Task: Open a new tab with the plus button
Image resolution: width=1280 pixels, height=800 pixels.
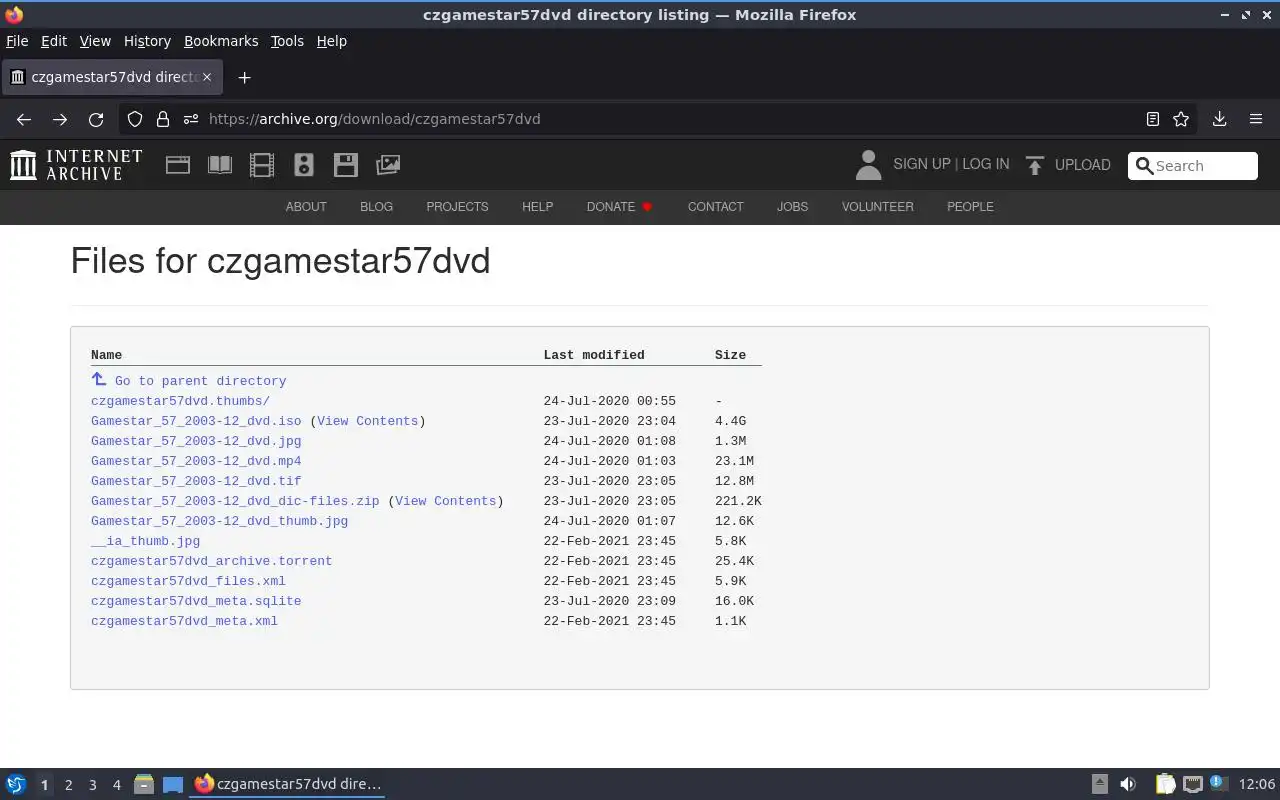Action: (x=244, y=77)
